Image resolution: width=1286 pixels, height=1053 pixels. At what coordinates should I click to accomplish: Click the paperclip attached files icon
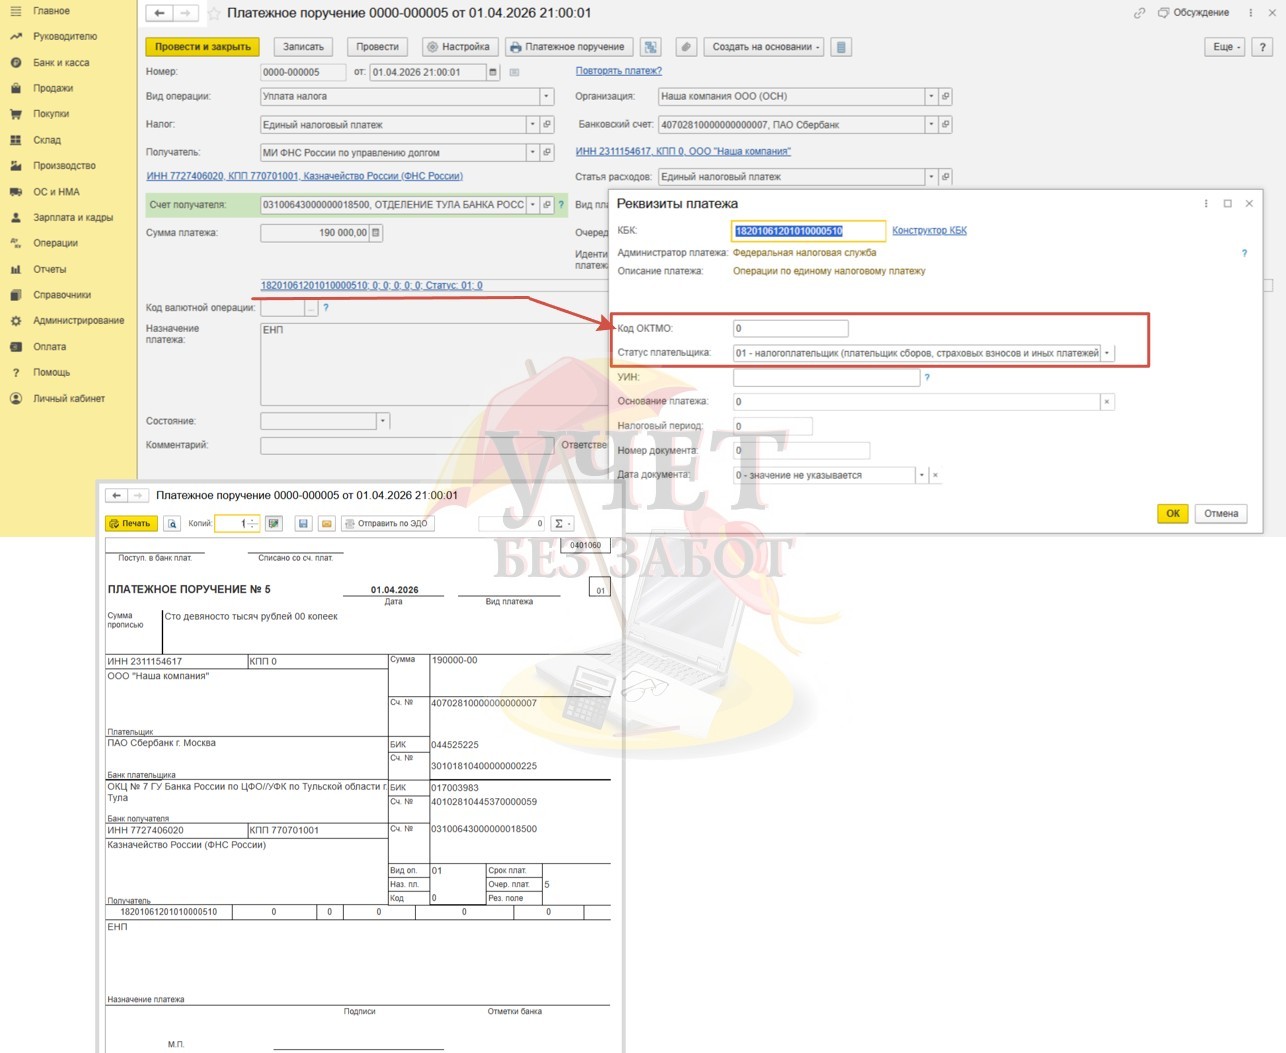coord(685,47)
